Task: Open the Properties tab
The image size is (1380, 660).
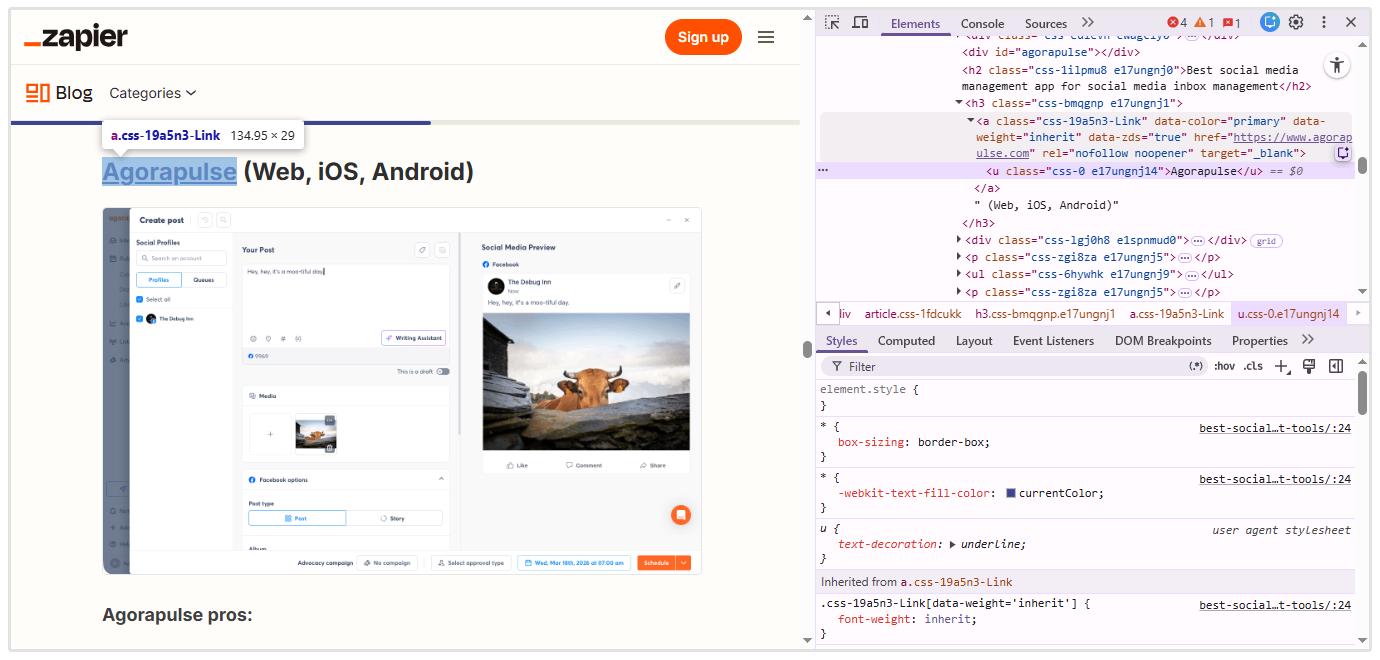Action: click(x=1260, y=341)
